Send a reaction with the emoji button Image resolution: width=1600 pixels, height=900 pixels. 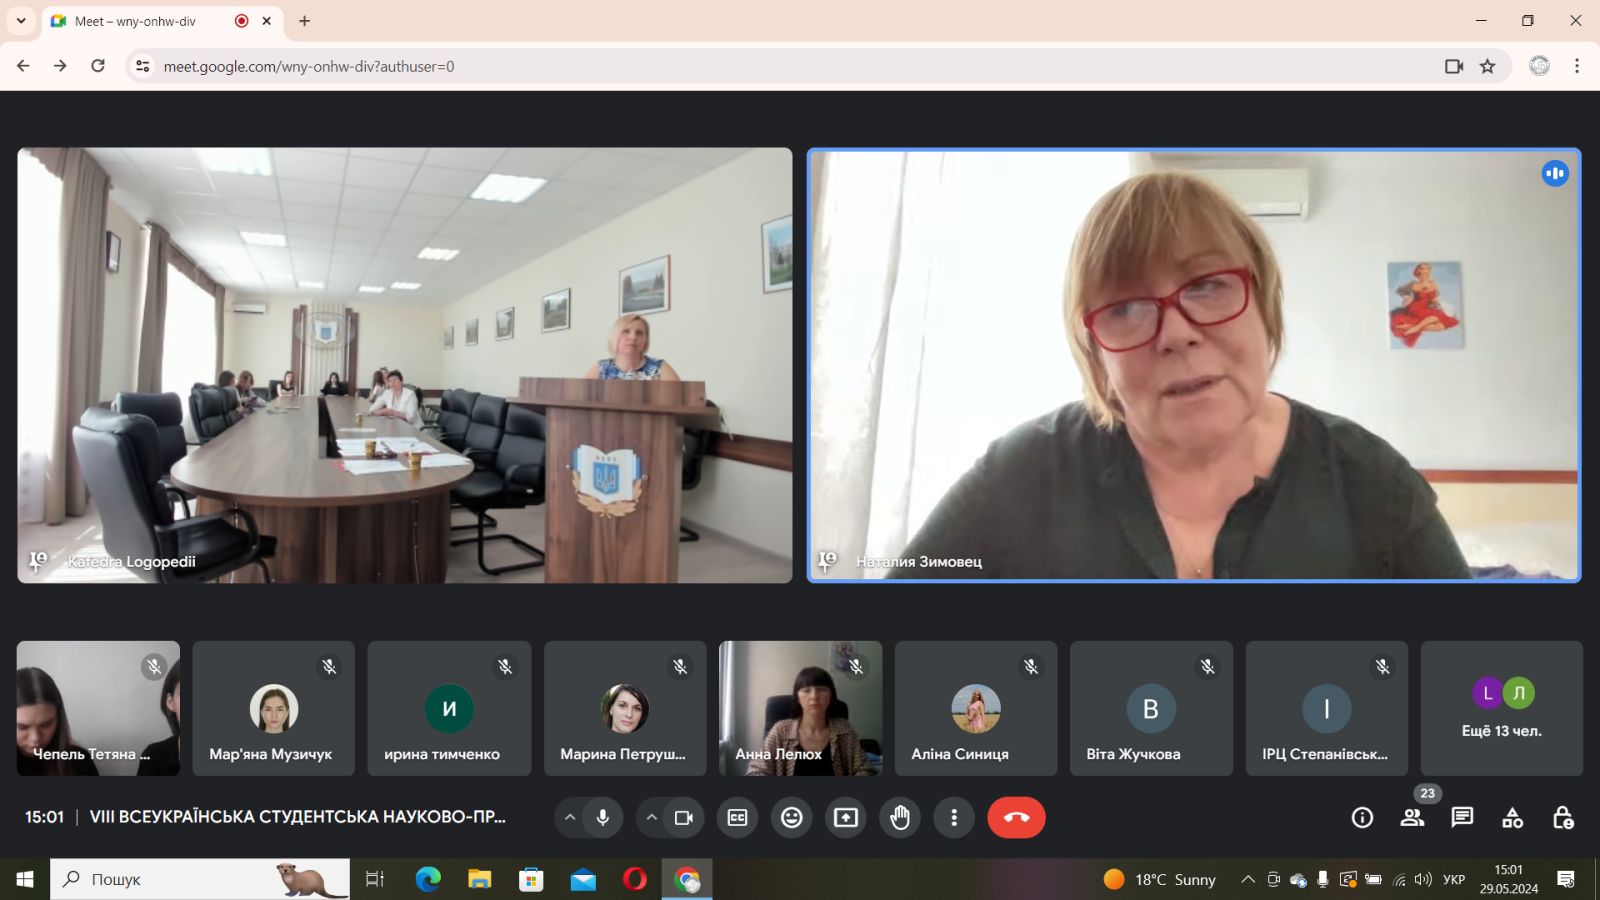click(791, 818)
